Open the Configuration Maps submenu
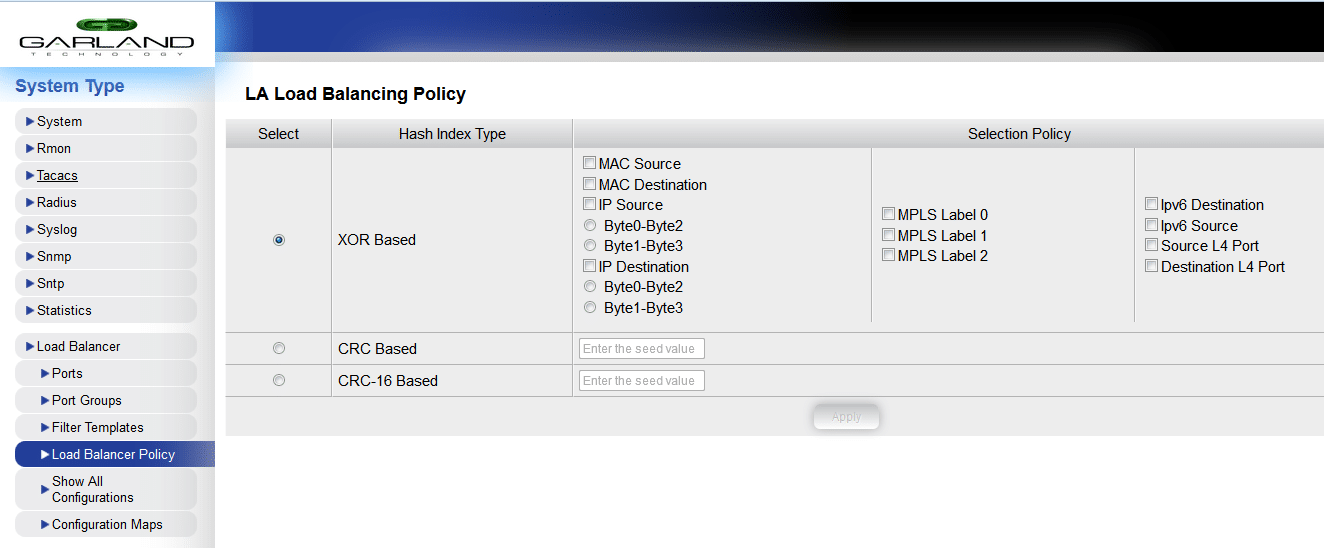Screen dimensions: 1324x548 (x=105, y=524)
